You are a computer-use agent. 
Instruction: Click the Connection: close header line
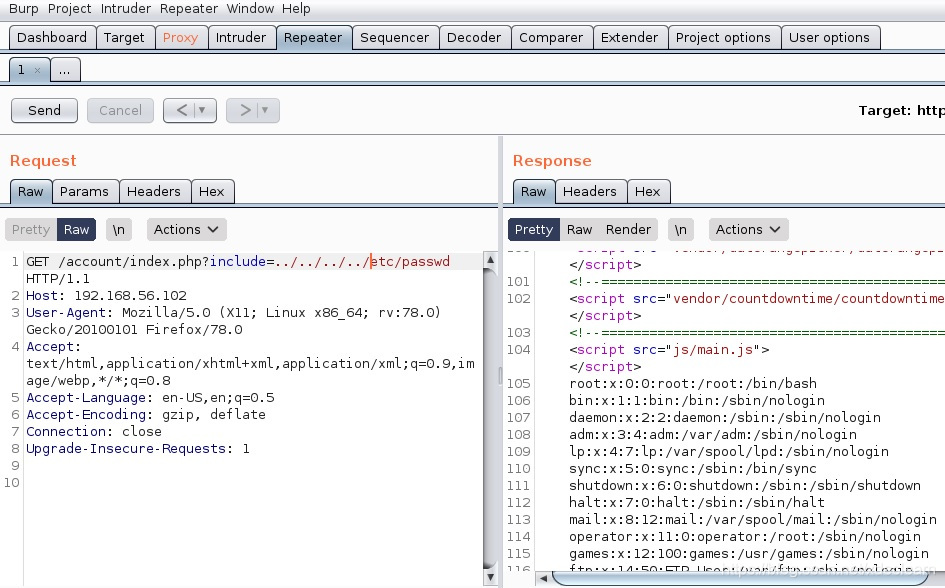(94, 432)
